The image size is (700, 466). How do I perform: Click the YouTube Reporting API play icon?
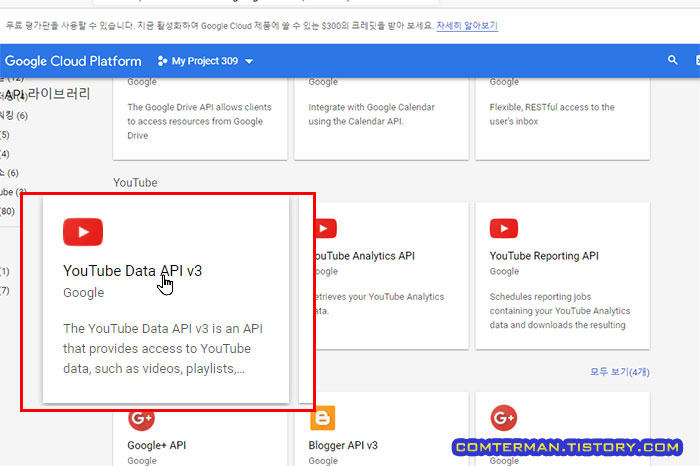[504, 228]
